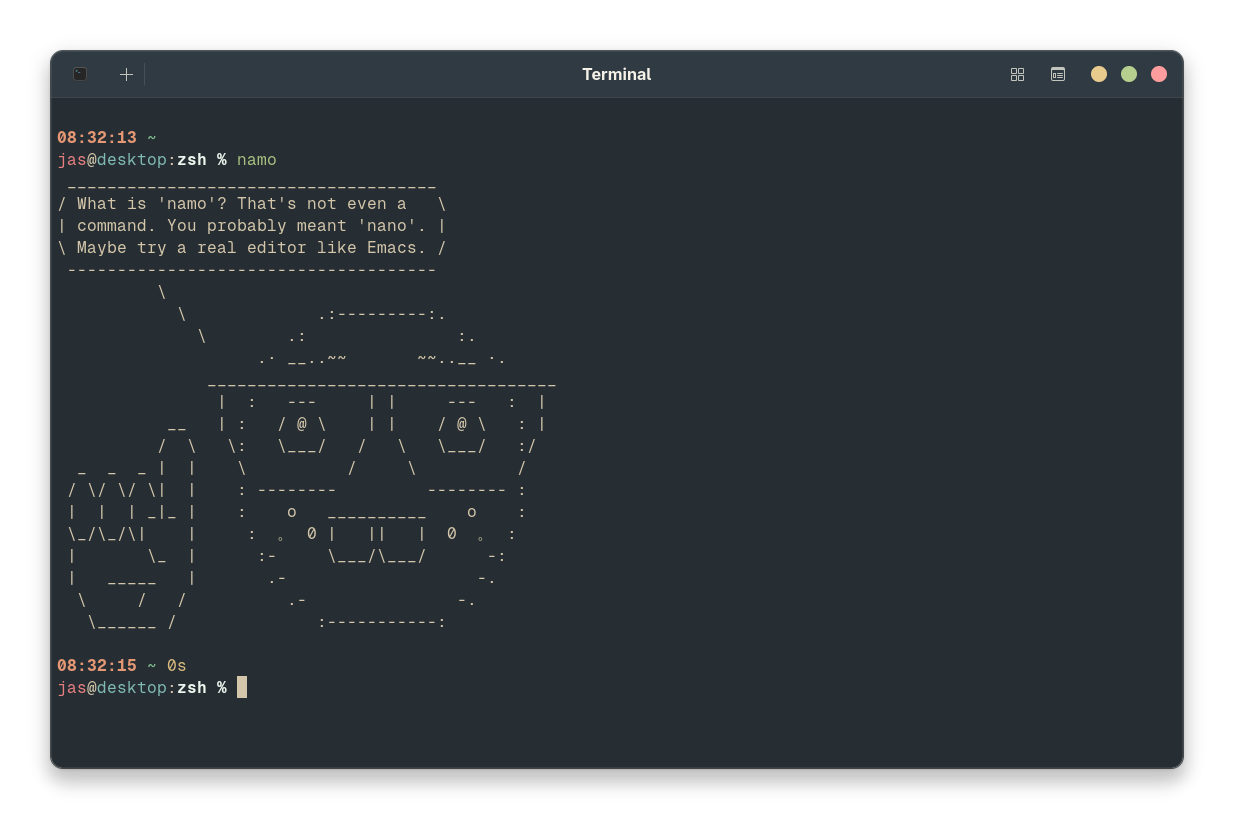Click the mistyped "namo" command text
This screenshot has width=1234, height=819.
point(256,160)
